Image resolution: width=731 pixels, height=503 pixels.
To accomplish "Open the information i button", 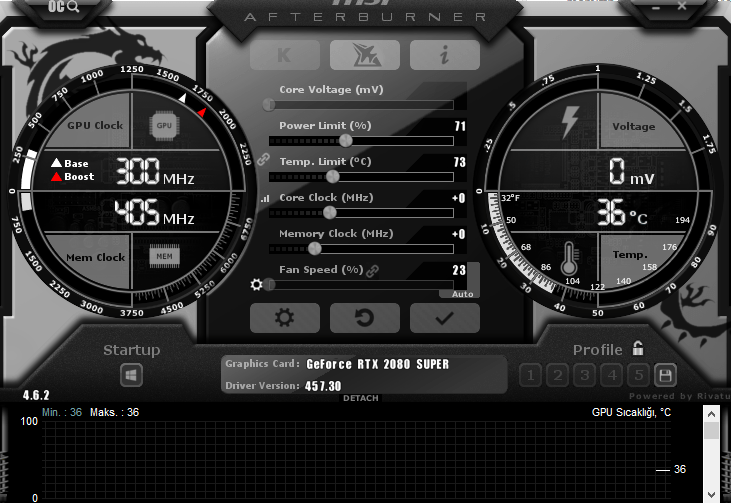I will click(x=445, y=55).
